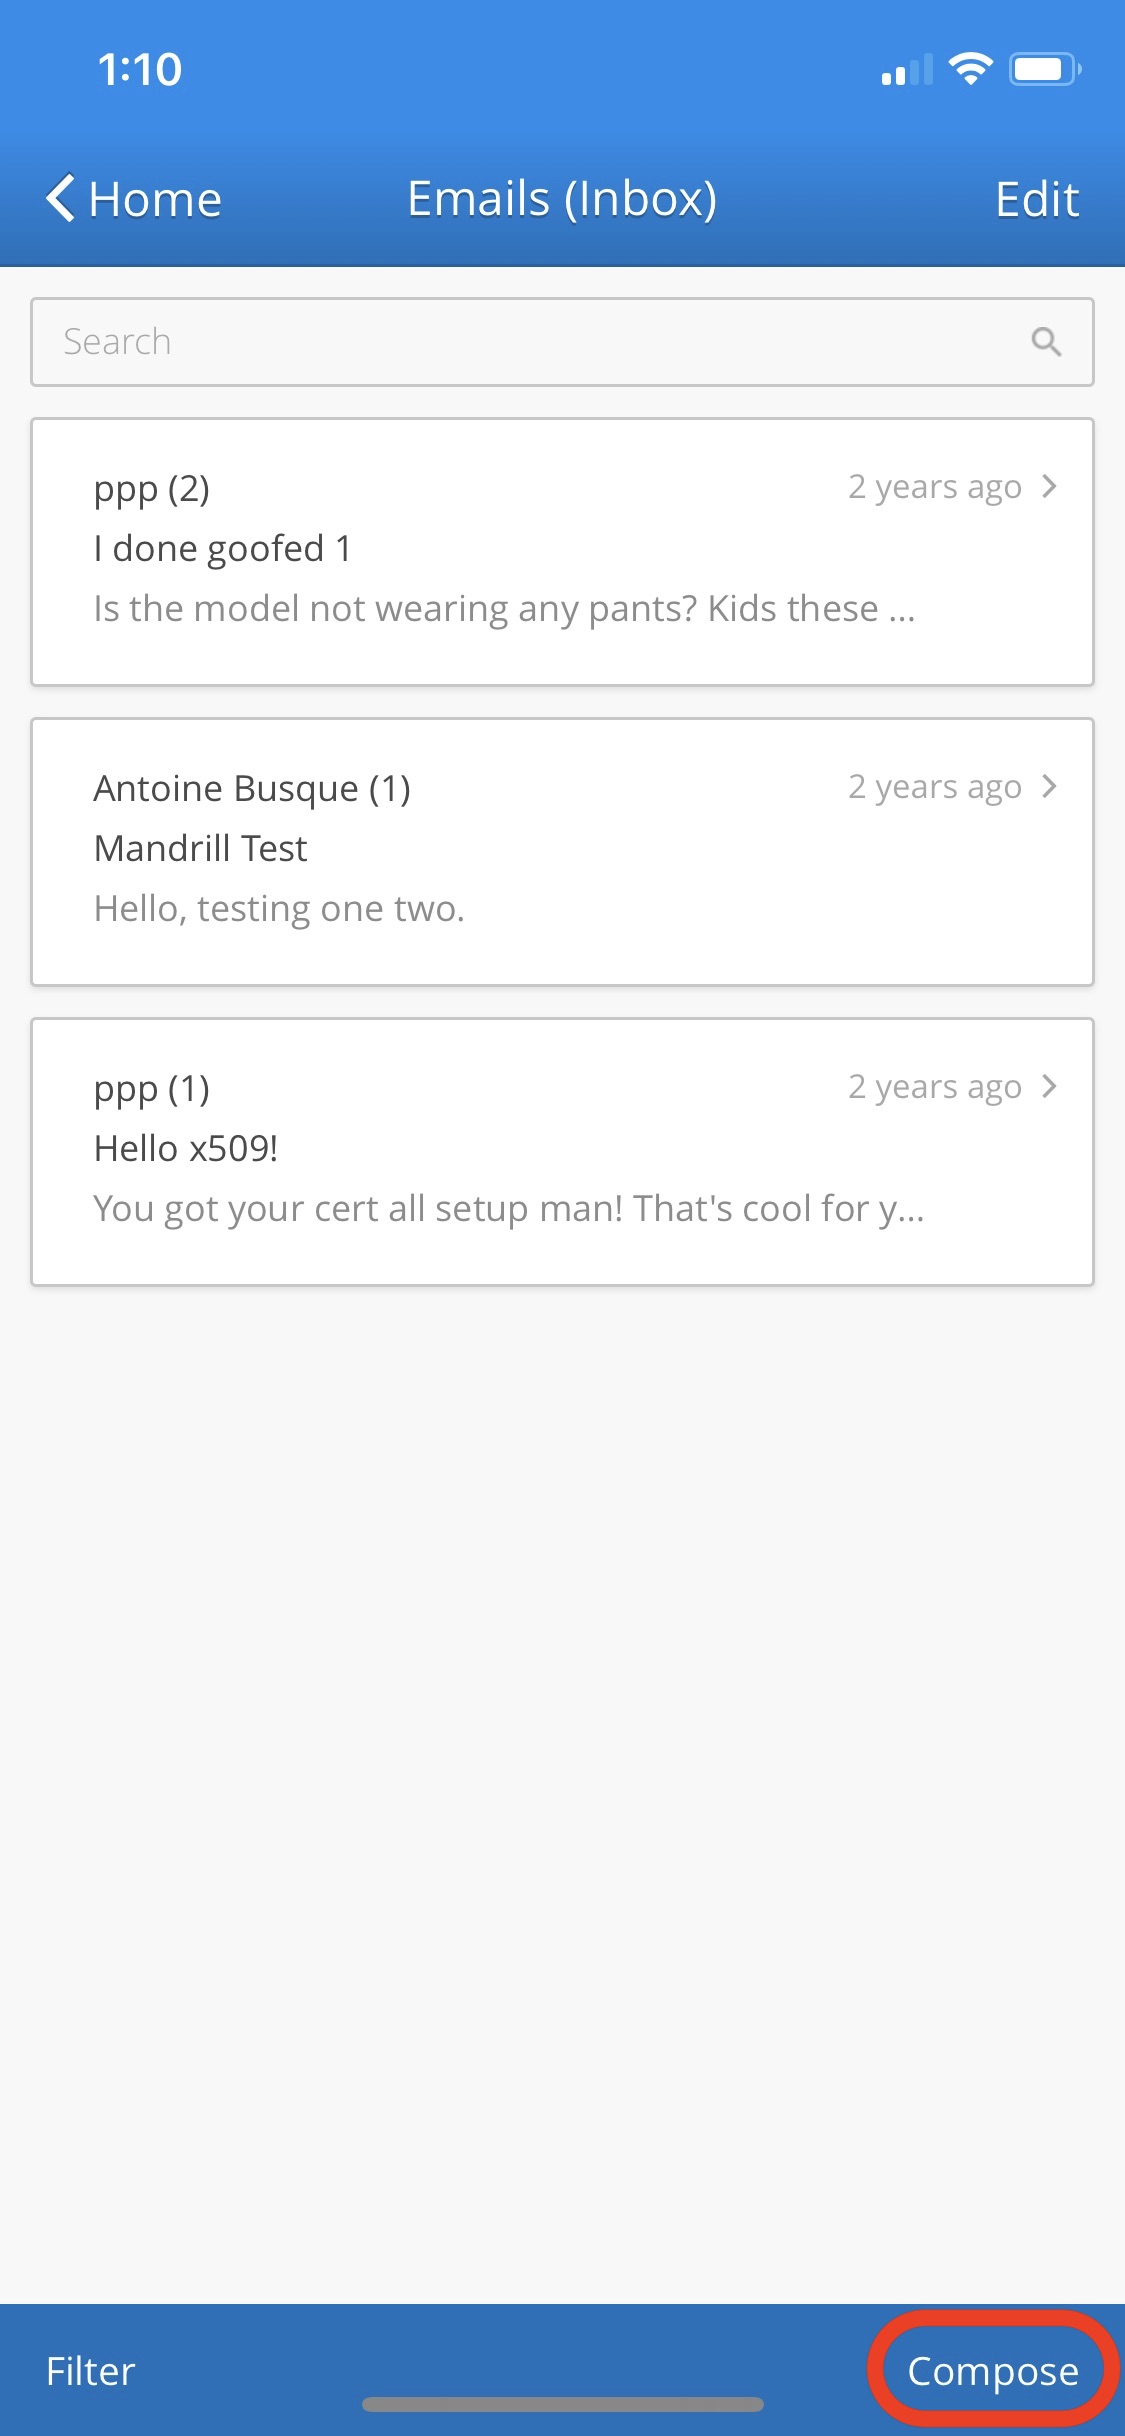The height and width of the screenshot is (2436, 1125).
Task: Tap the 'Hello, testing one two.' preview text
Action: (279, 908)
